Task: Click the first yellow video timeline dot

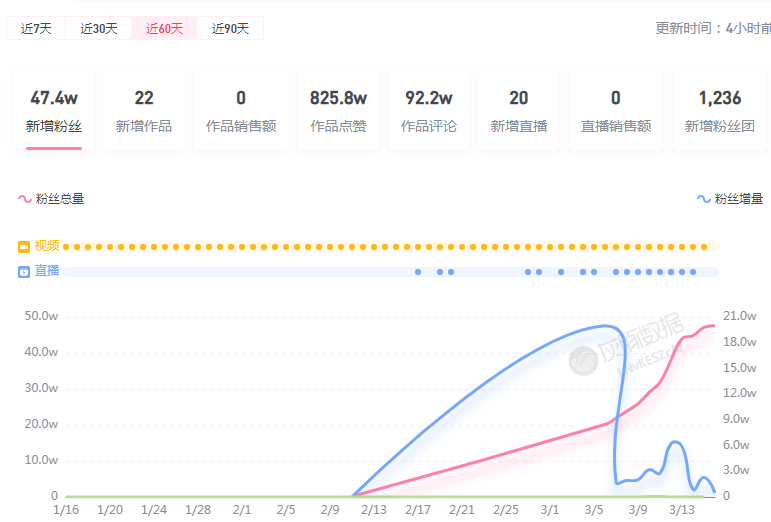Action: point(67,246)
